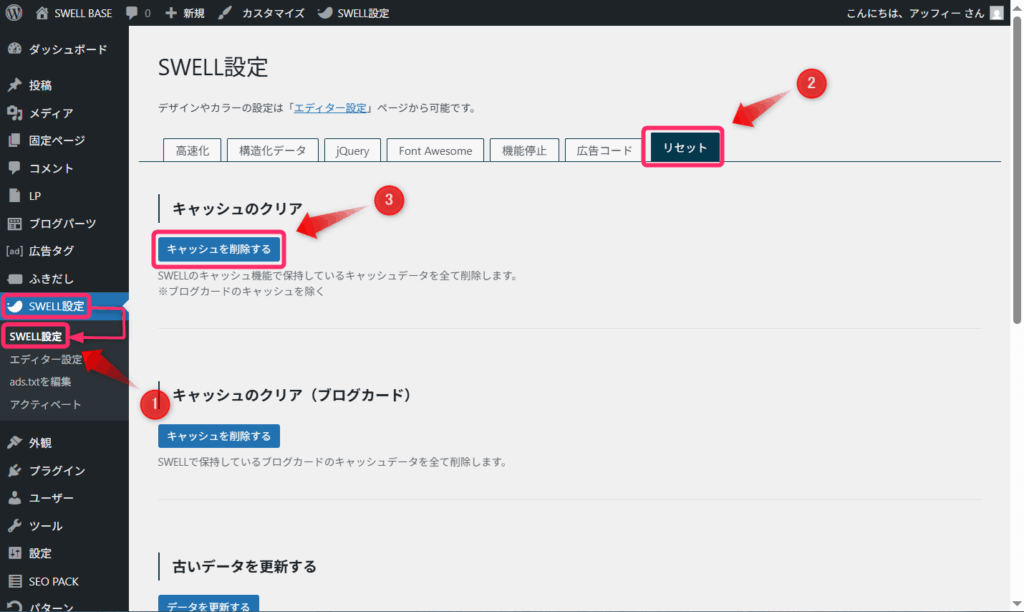This screenshot has height=612, width=1024.
Task: Open 外観 label in sidebar
Action: [40, 443]
